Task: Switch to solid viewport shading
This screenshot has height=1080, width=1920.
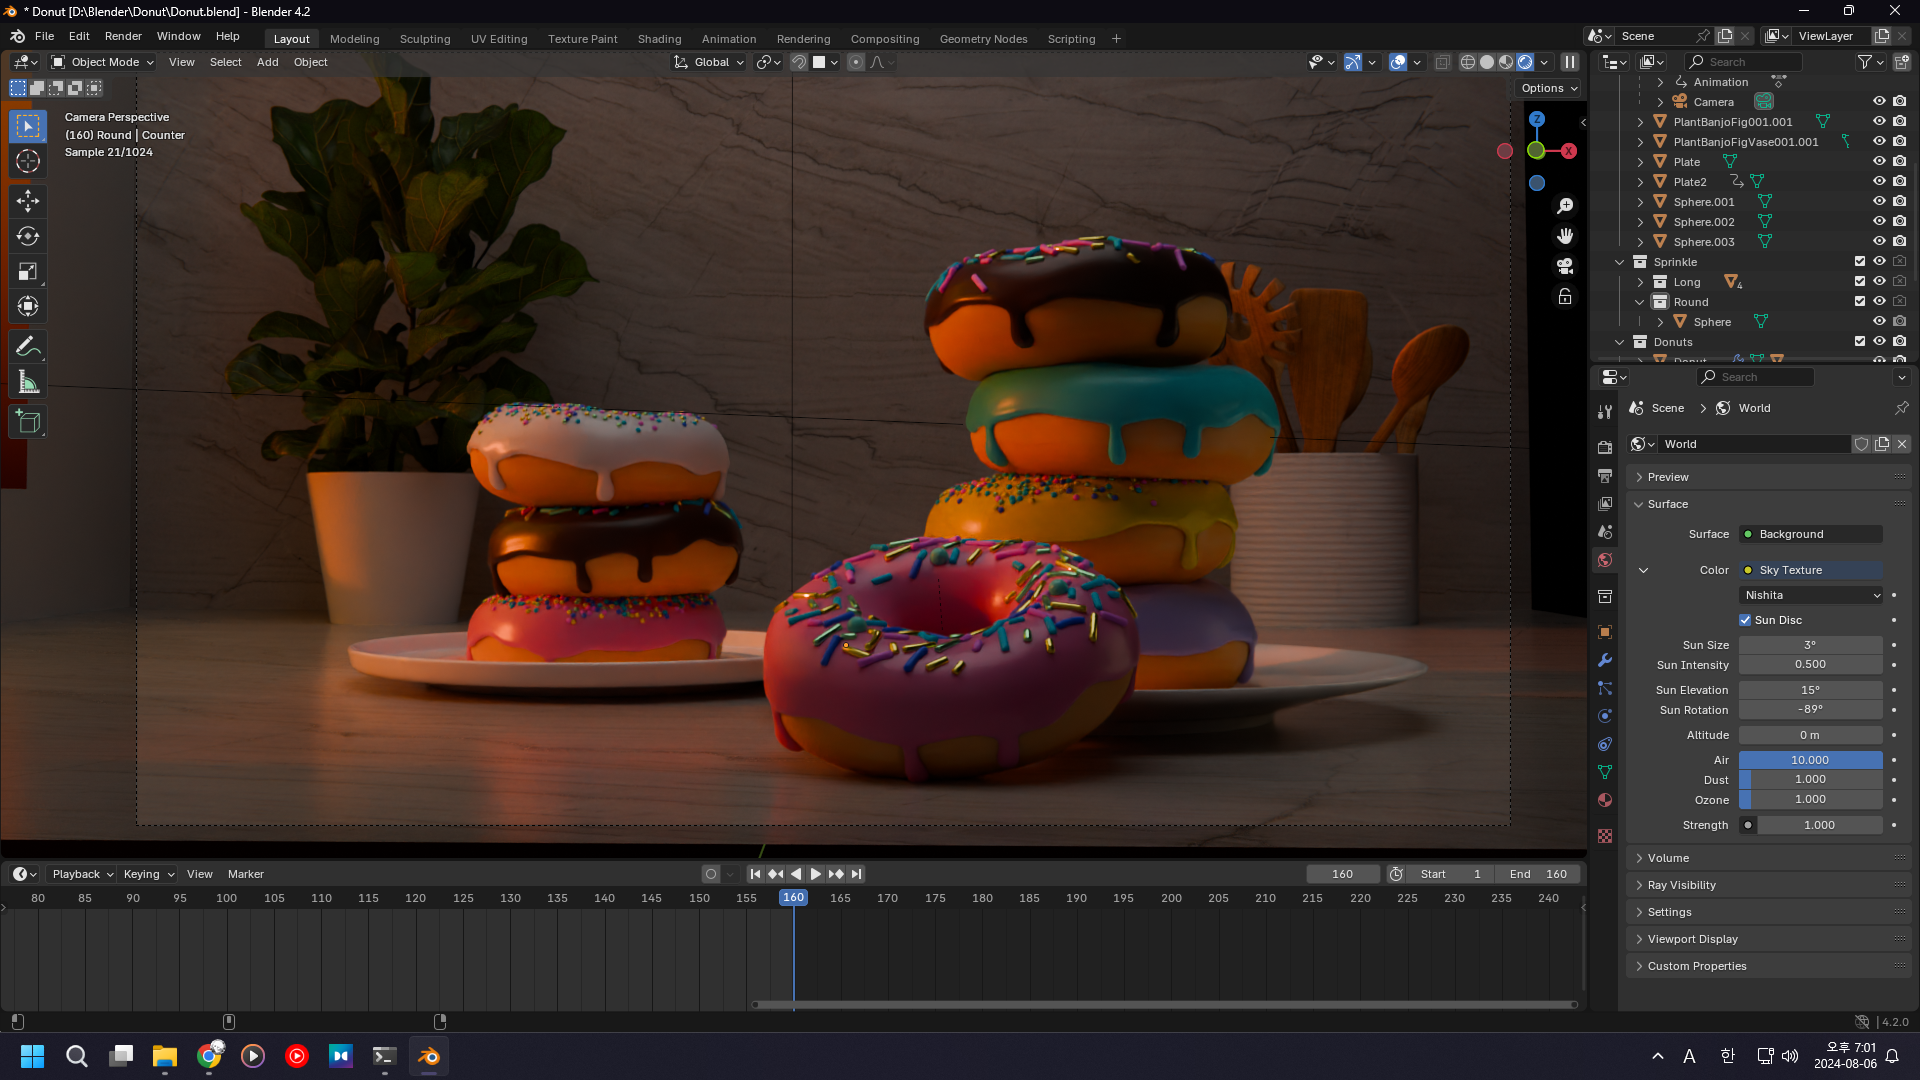Action: point(1487,62)
